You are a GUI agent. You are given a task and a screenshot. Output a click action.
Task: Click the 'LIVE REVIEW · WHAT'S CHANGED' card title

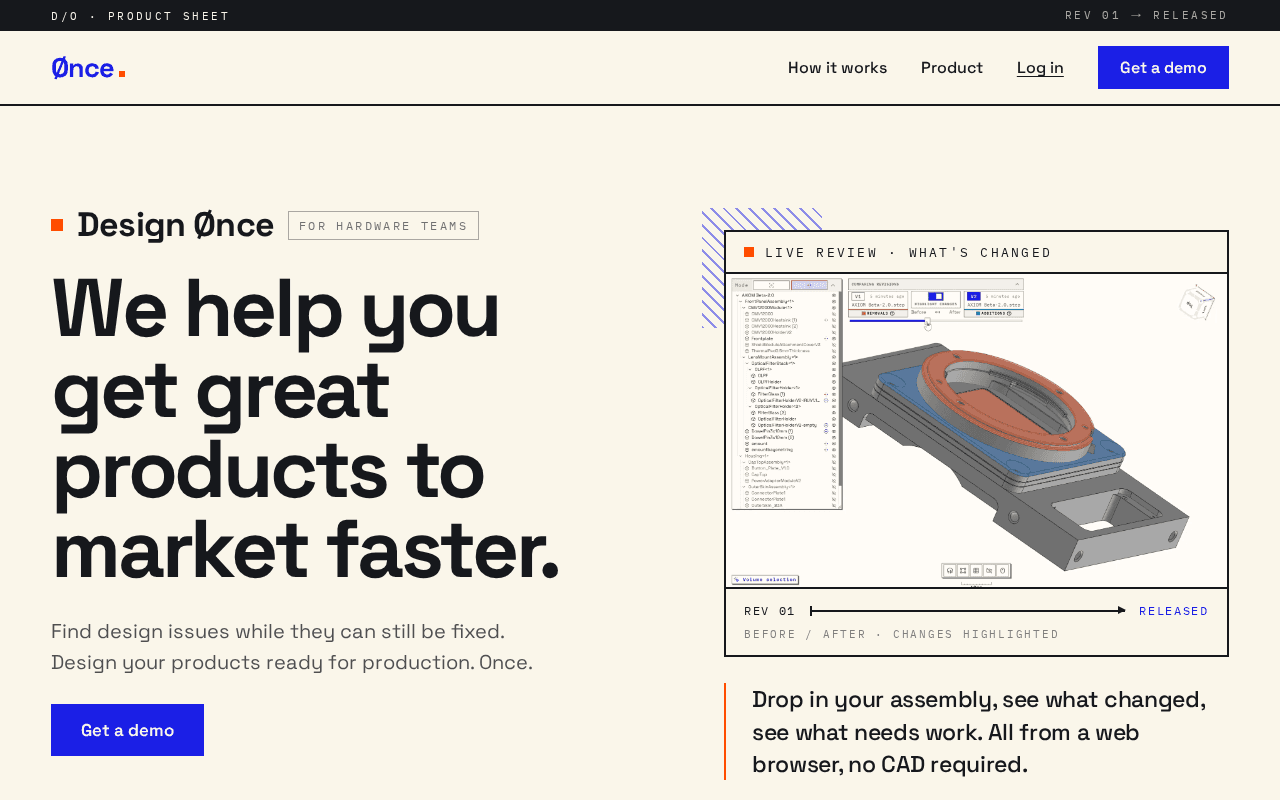coord(908,253)
